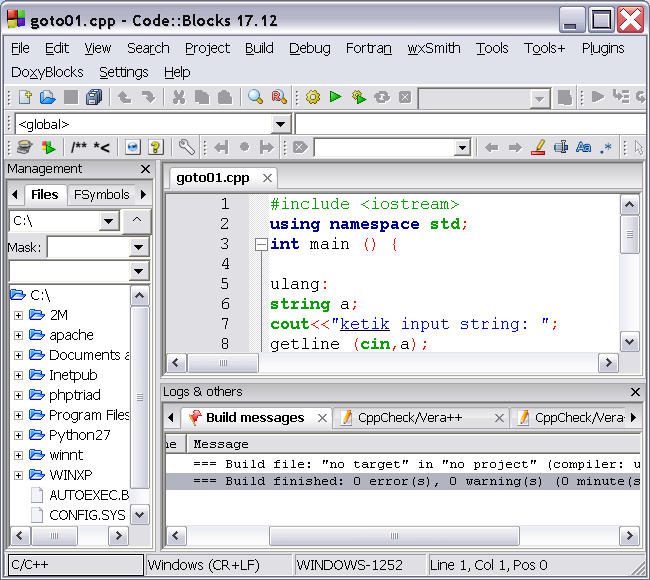Click the Replace icon

coord(279,97)
